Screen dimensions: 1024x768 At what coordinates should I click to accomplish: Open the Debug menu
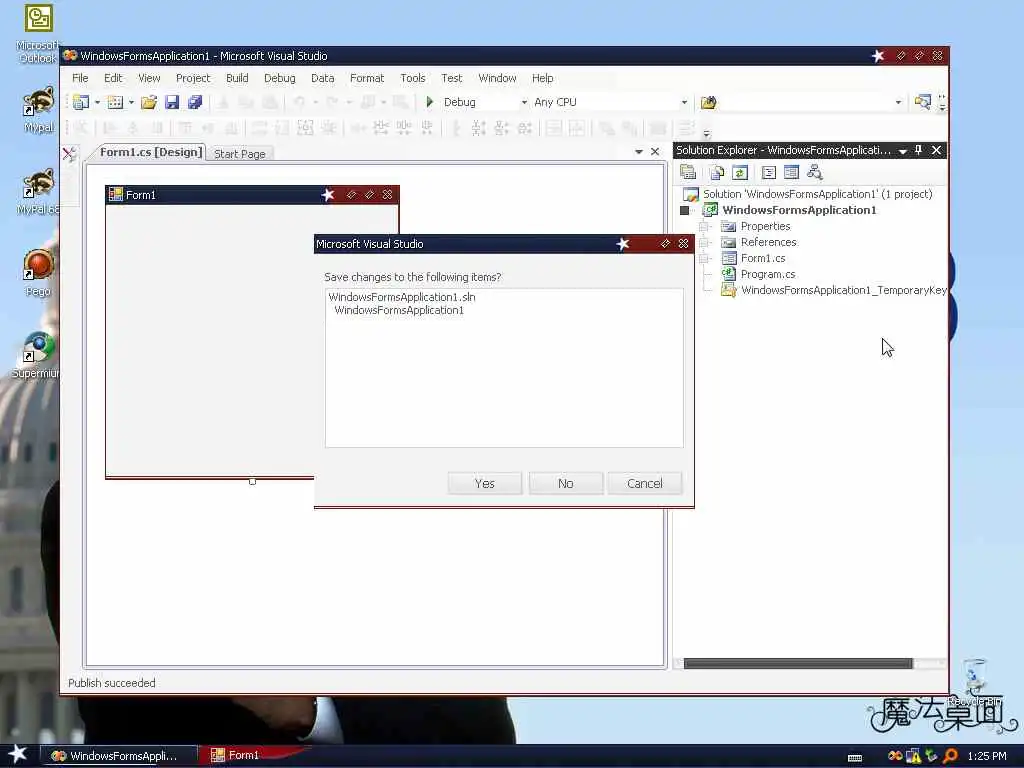pos(280,78)
